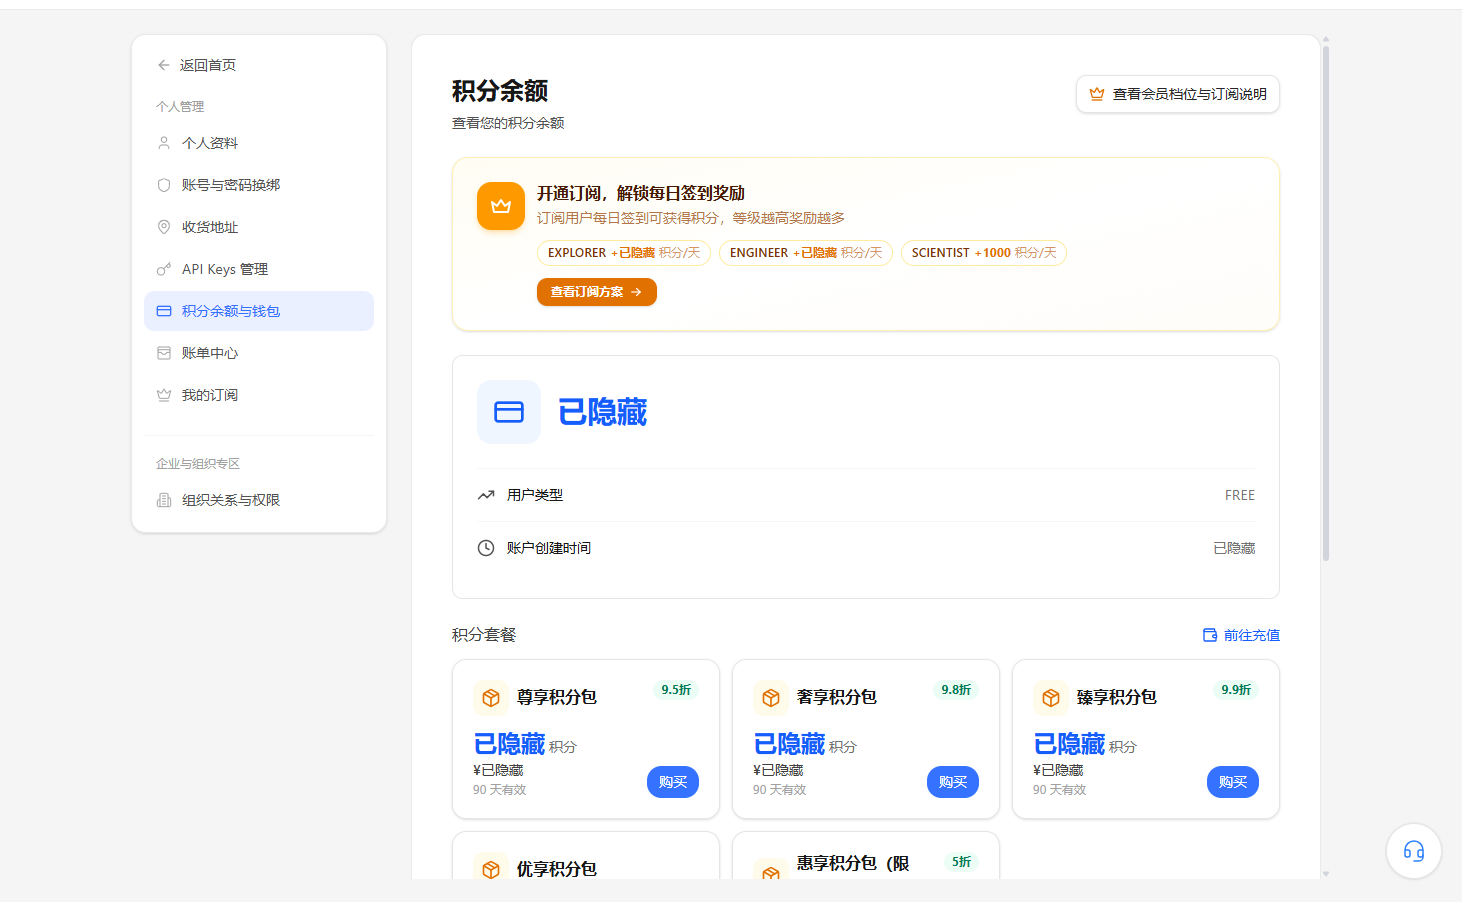Click the location pin icon beside 收货地址

click(164, 227)
